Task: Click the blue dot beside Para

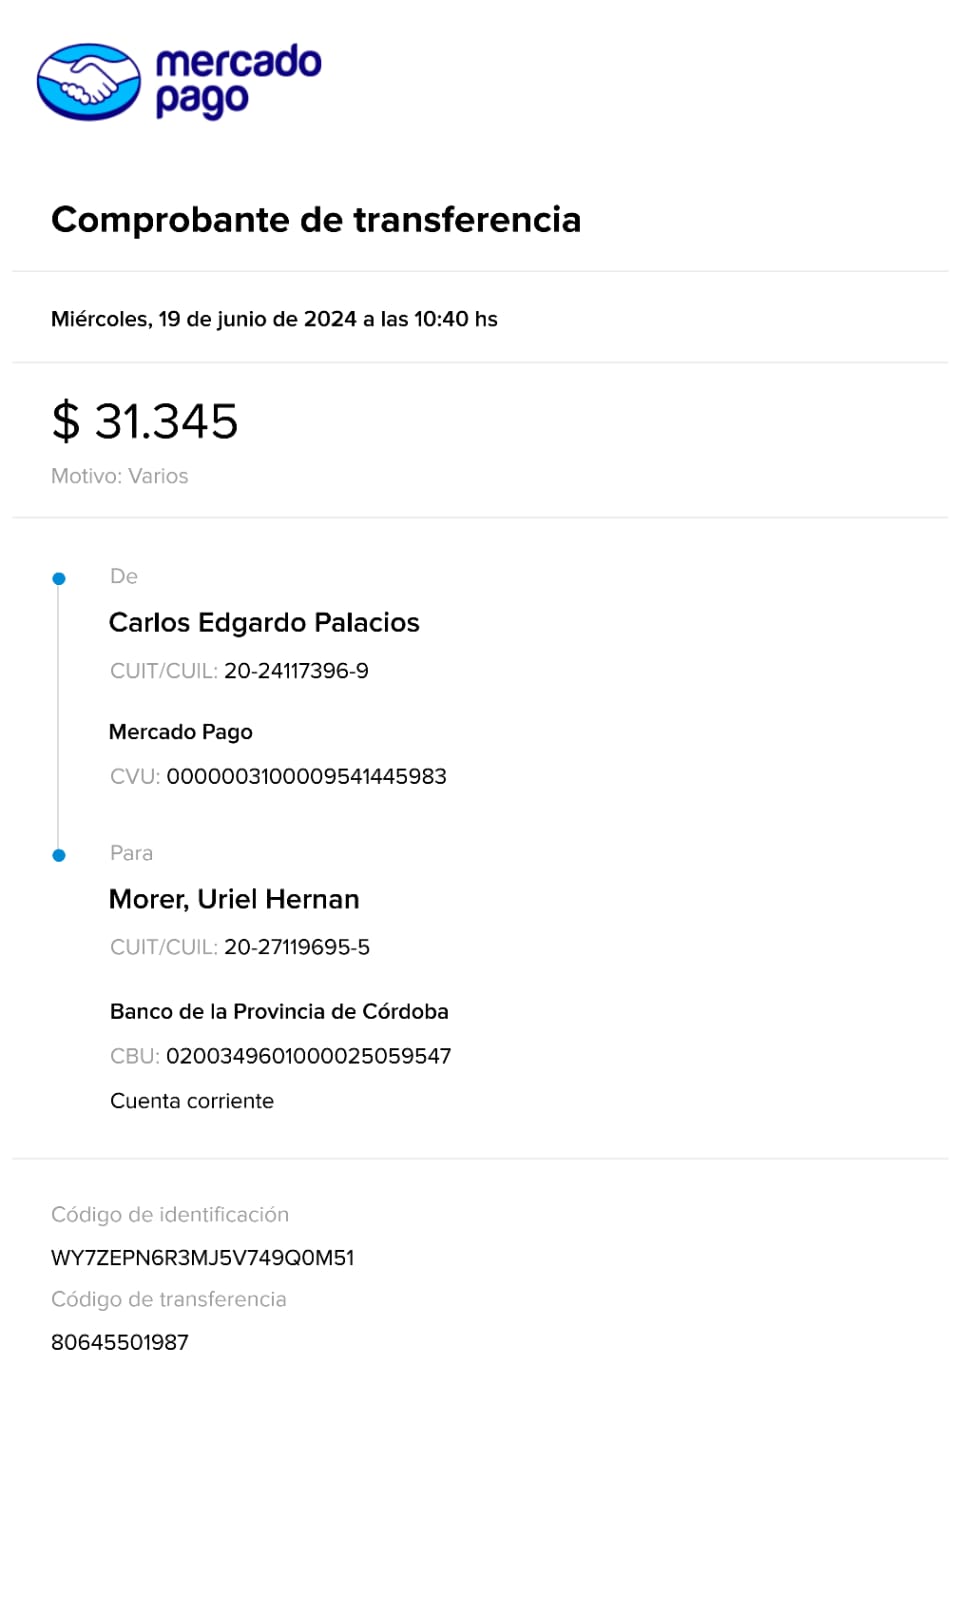Action: pyautogui.click(x=59, y=855)
